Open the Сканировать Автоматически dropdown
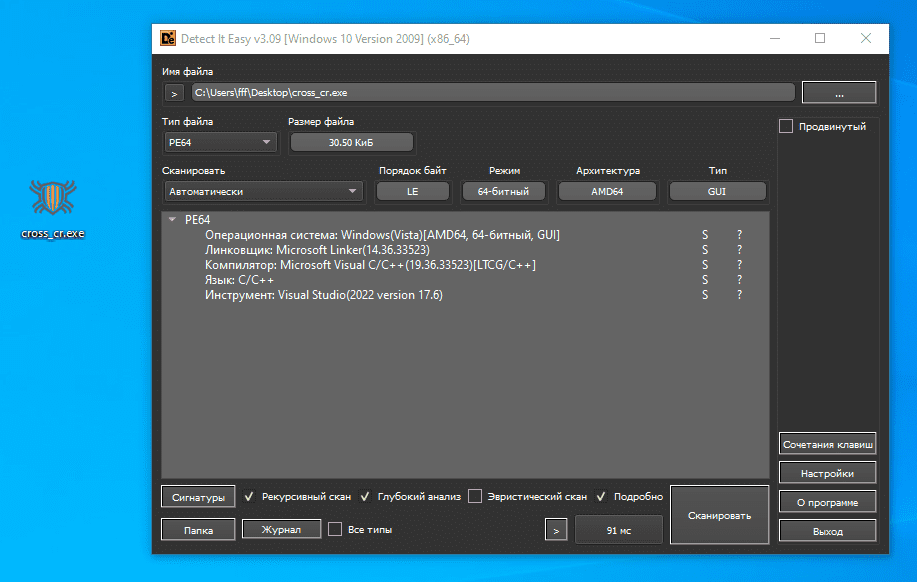 263,191
